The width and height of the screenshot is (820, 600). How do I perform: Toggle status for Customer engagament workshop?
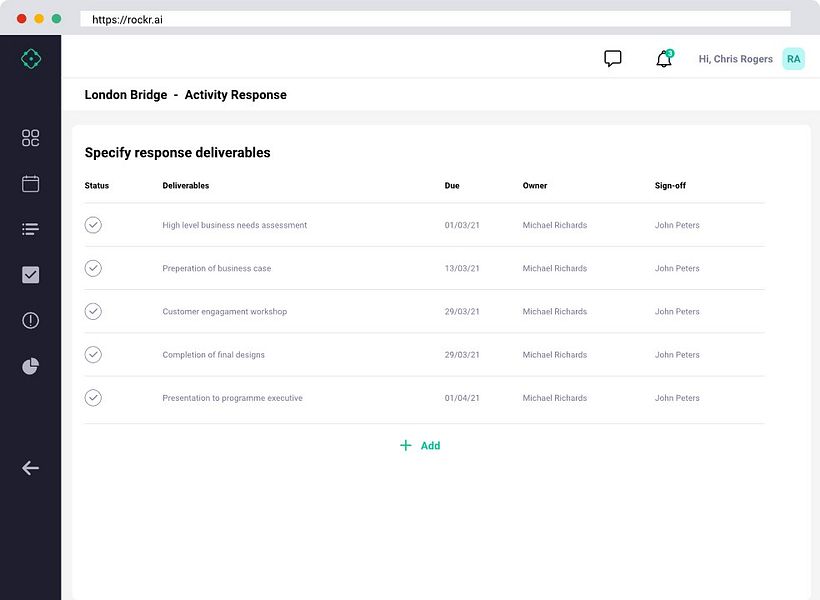pos(93,311)
